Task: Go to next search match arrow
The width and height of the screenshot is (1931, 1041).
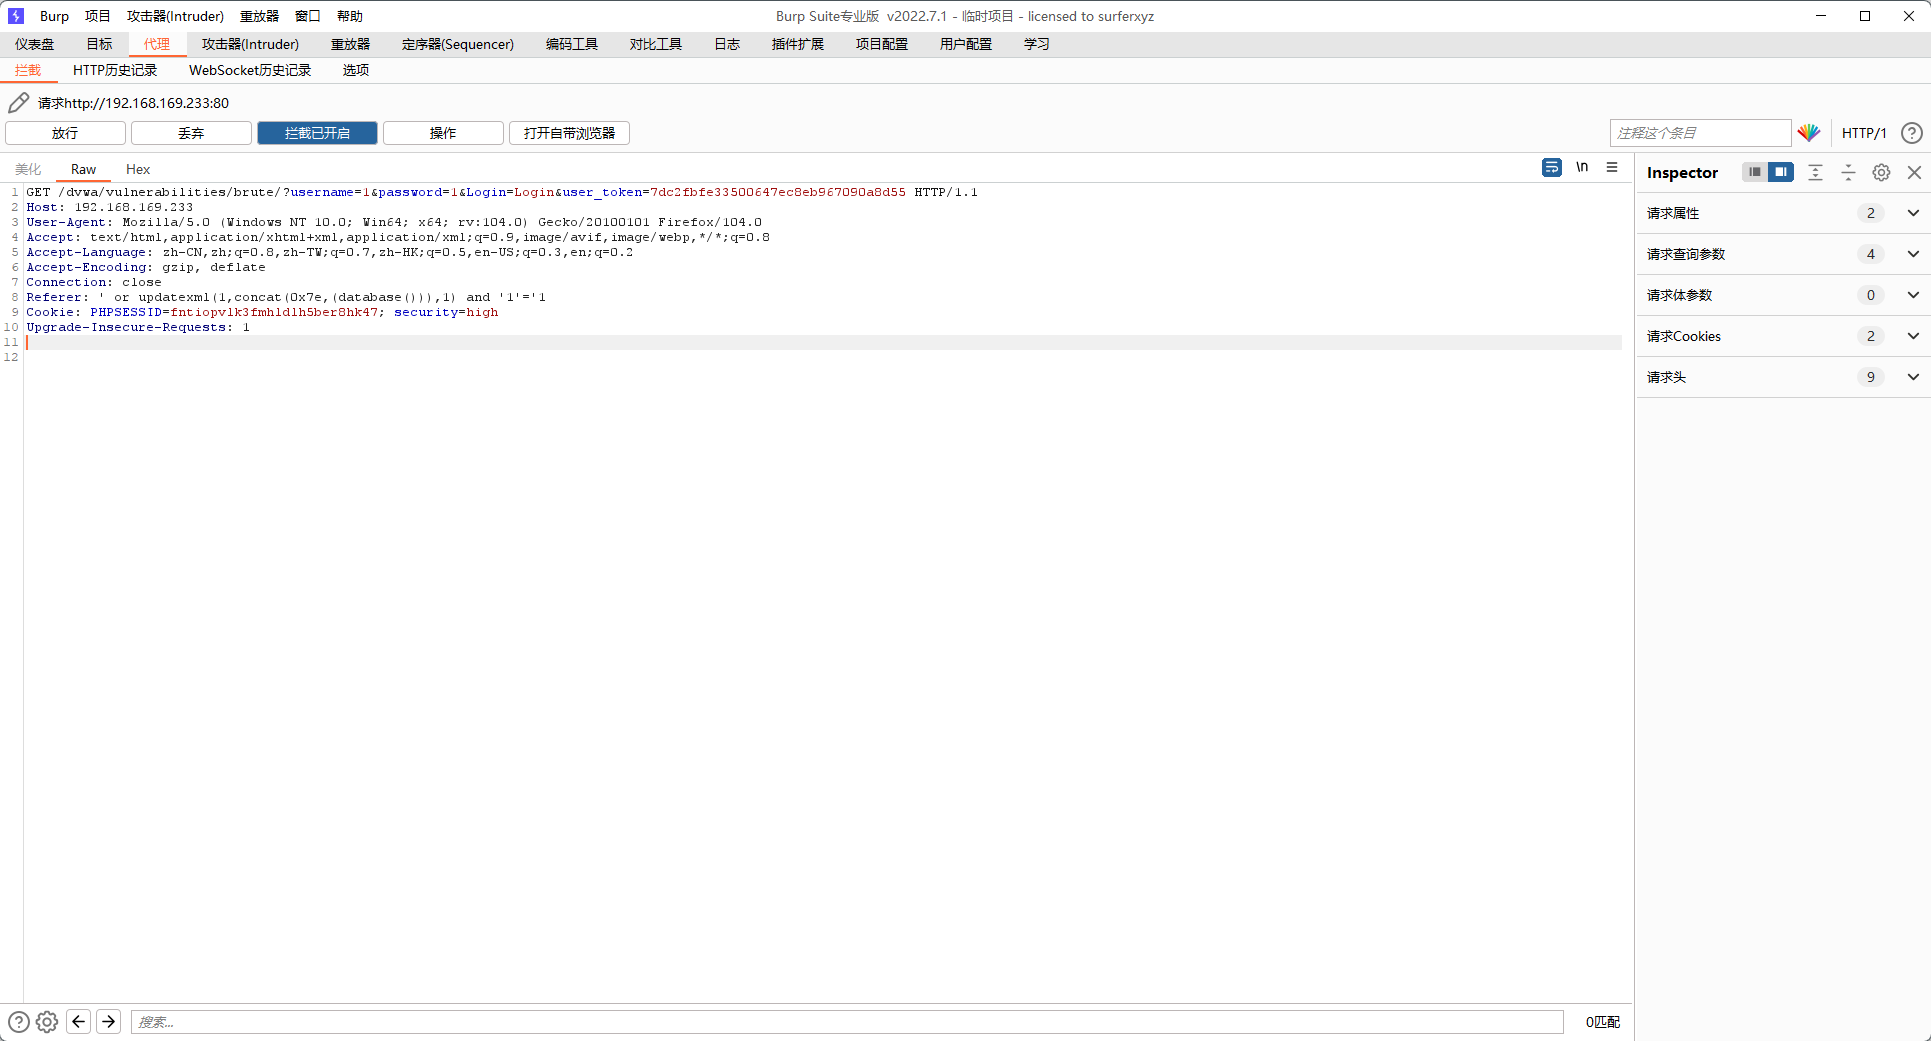Action: [109, 1021]
